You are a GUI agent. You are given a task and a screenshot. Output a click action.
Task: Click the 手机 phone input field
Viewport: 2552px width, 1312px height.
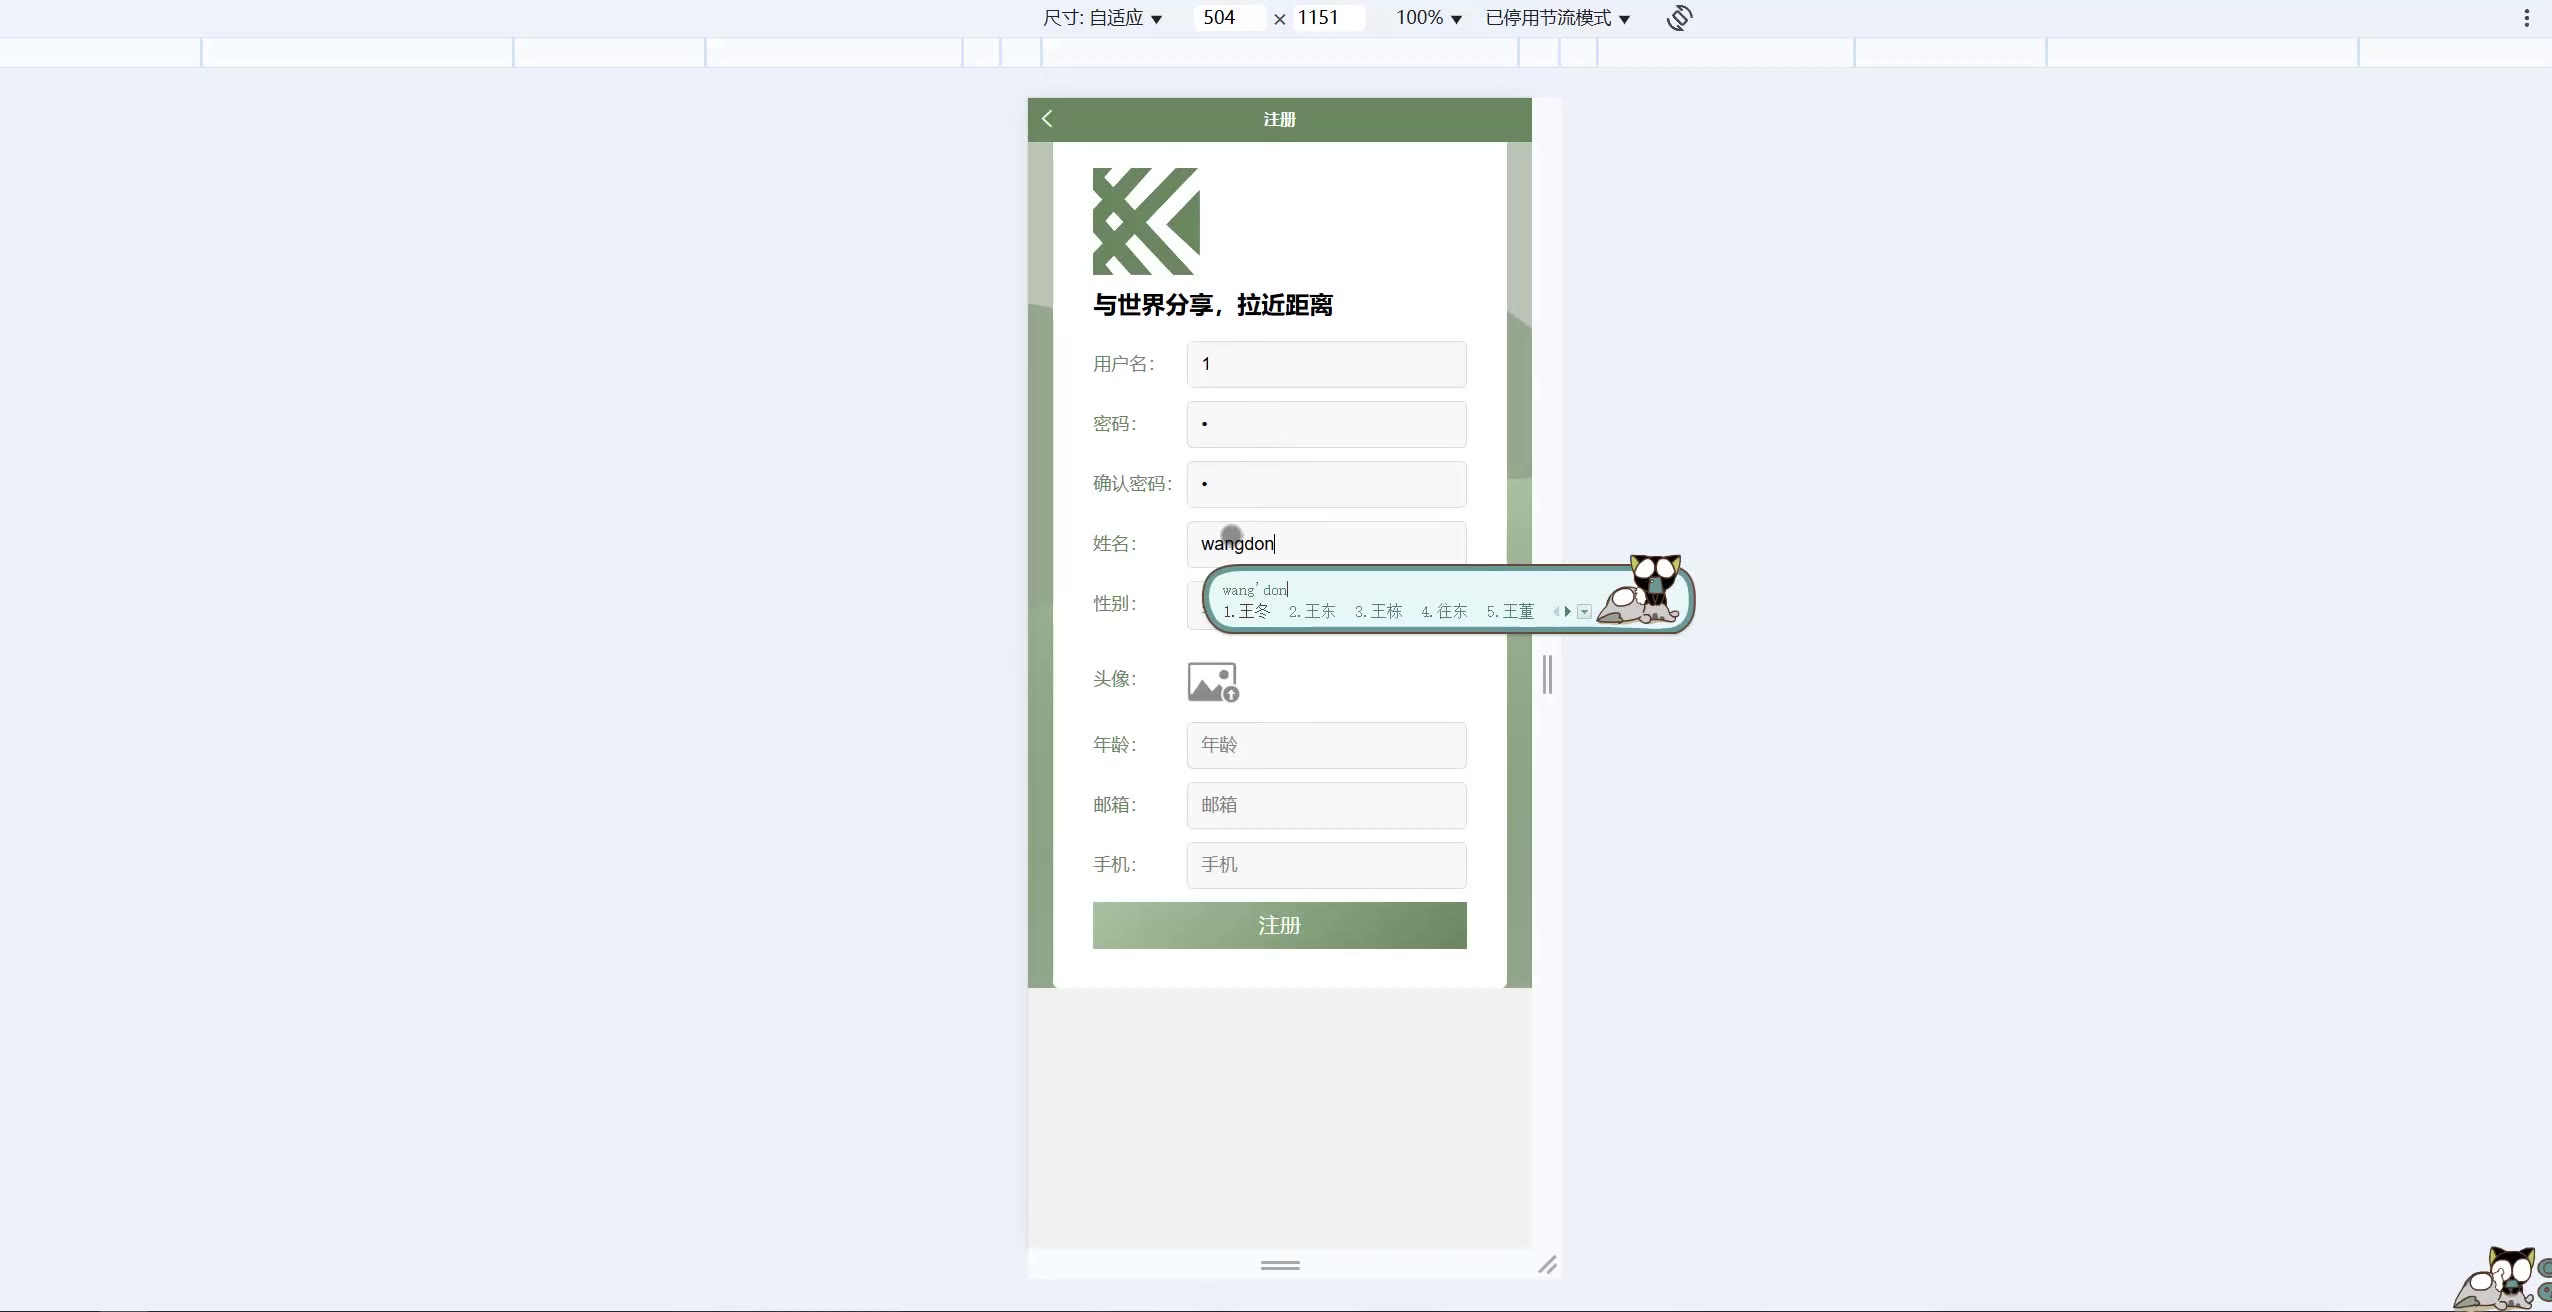tap(1326, 865)
